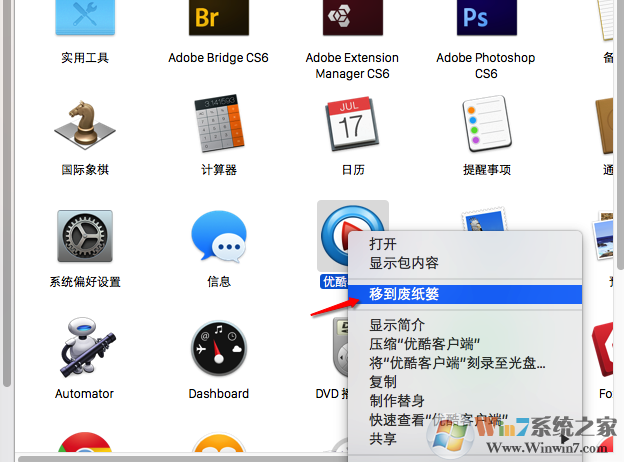The height and width of the screenshot is (462, 624).
Task: Select 显示包内容 from context menu
Action: pos(404,263)
